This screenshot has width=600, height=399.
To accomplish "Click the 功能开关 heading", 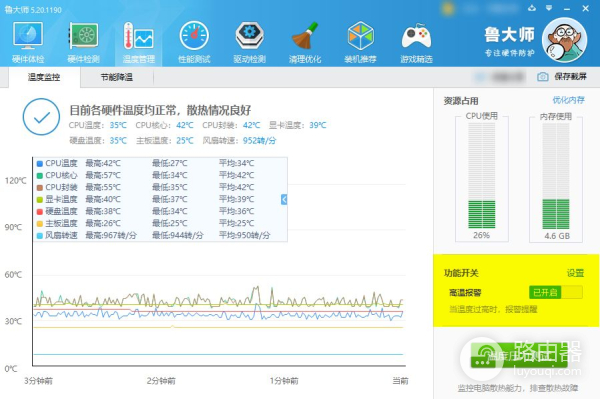I will [461, 273].
